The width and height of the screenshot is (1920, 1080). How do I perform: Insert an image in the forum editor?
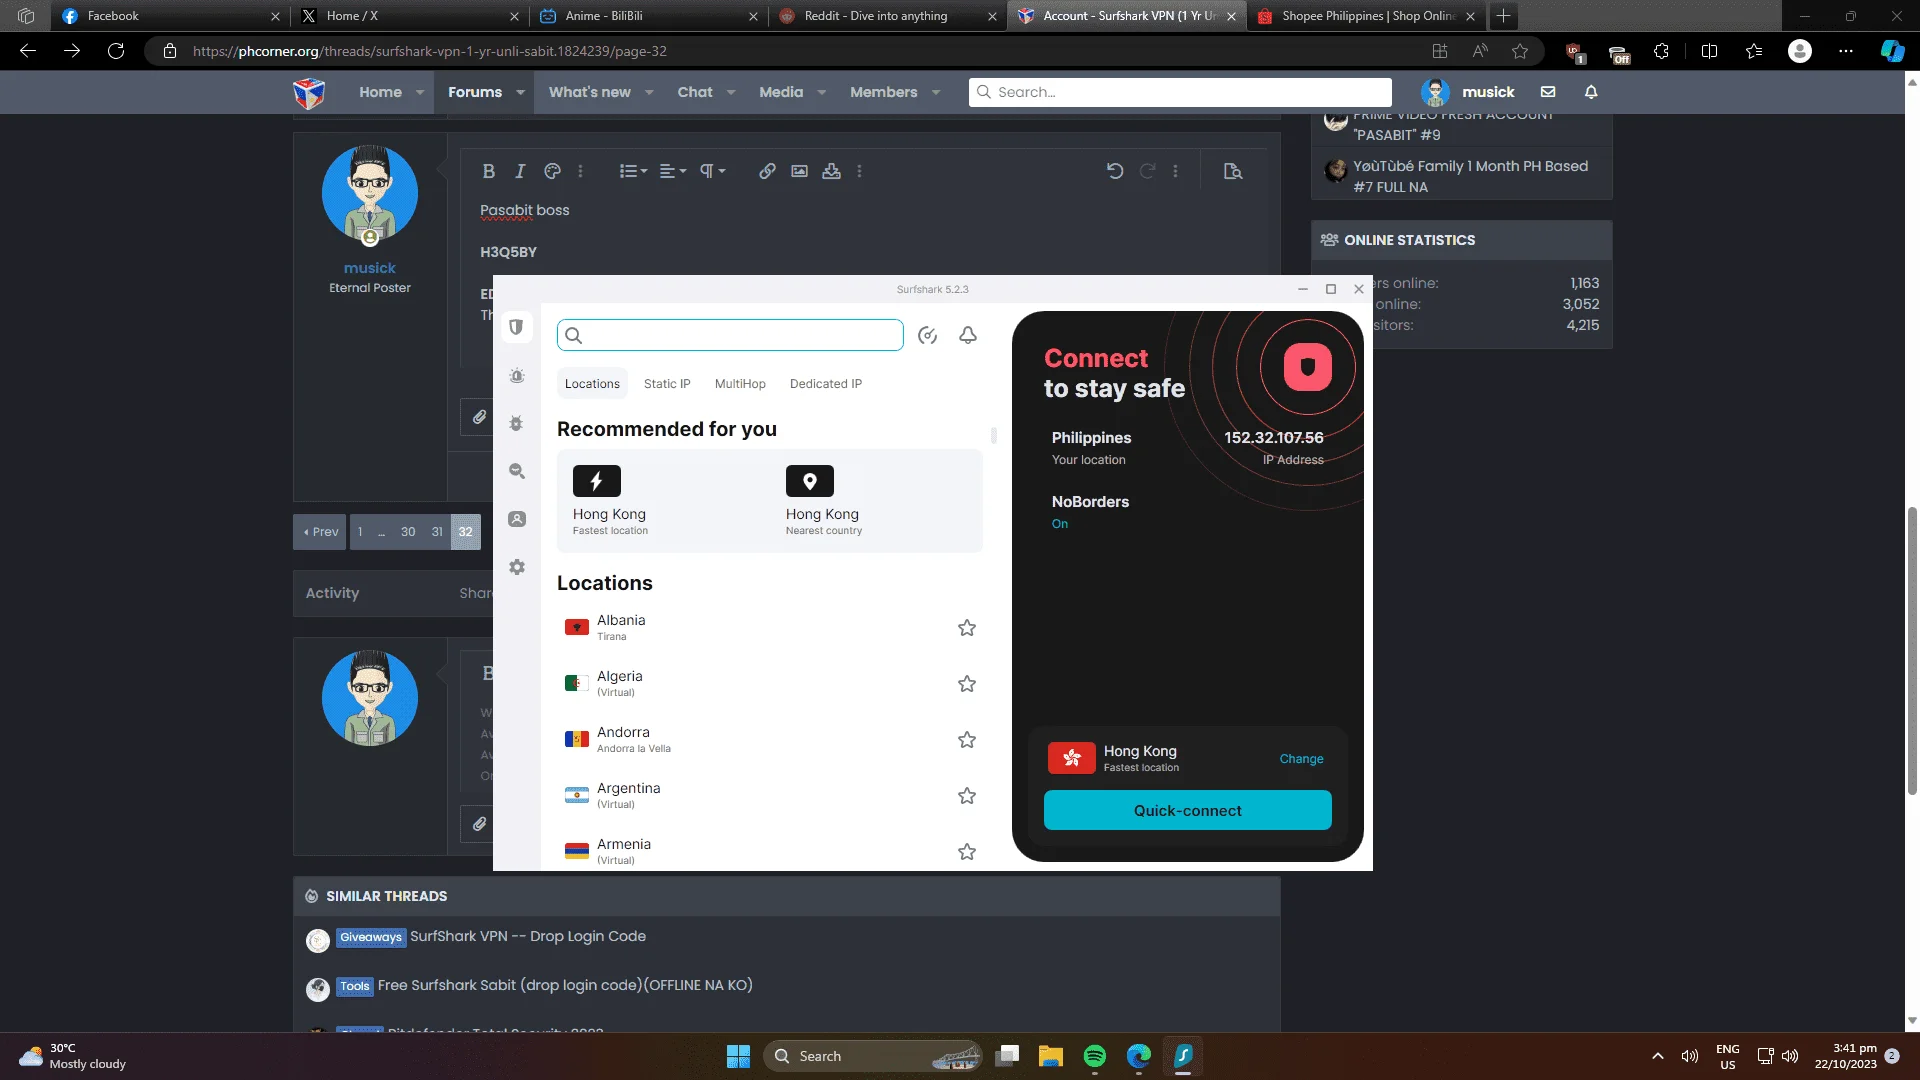pos(799,171)
